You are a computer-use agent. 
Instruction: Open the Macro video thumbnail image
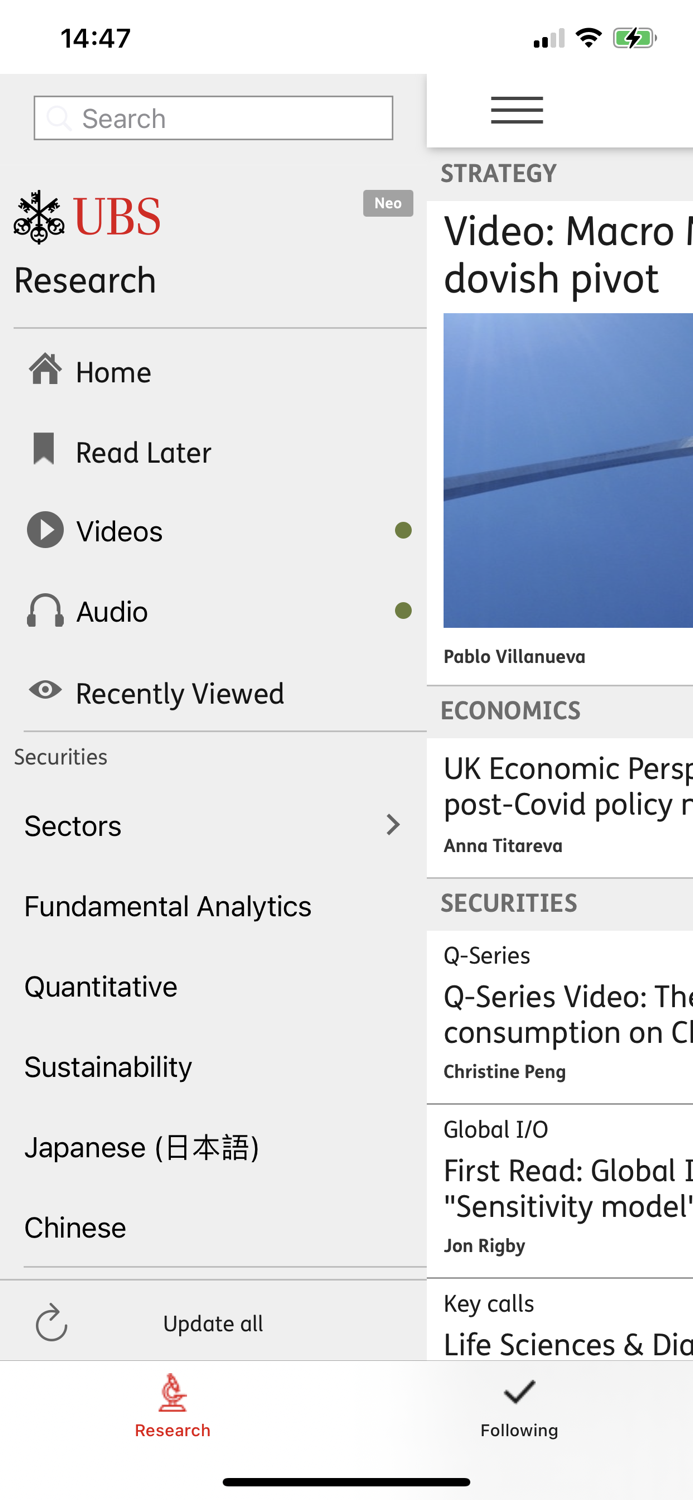pyautogui.click(x=568, y=470)
